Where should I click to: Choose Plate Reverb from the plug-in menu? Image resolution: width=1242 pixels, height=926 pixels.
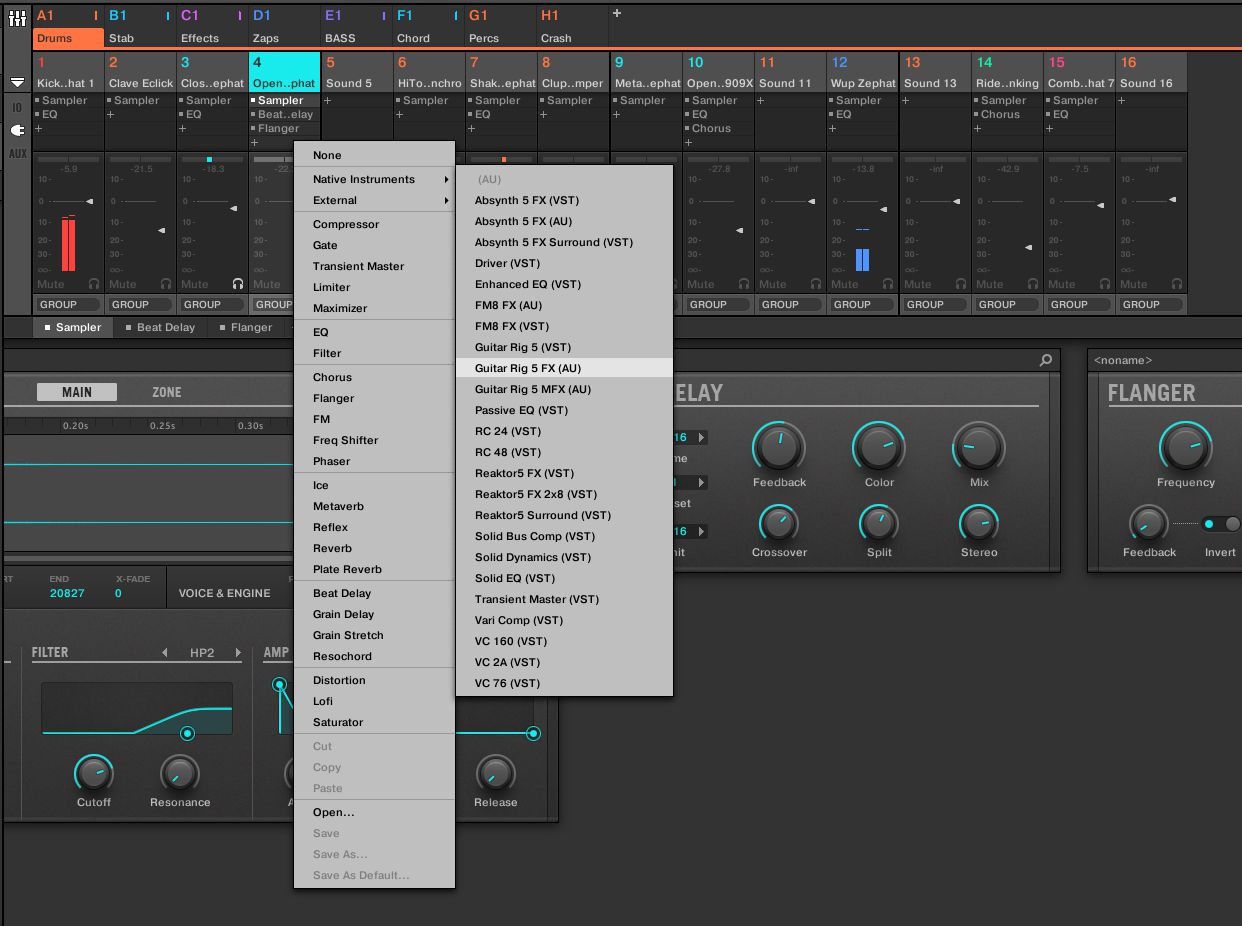point(374,569)
